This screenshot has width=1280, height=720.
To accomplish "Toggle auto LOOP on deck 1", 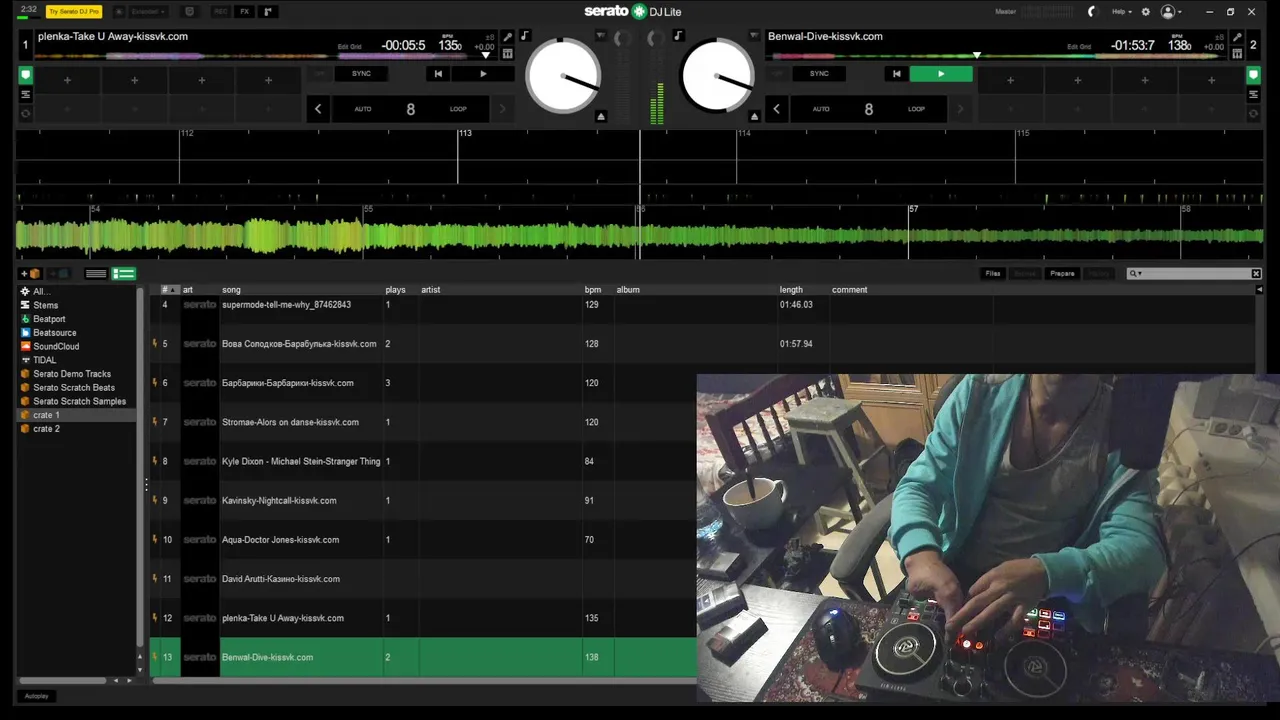I will pos(458,109).
